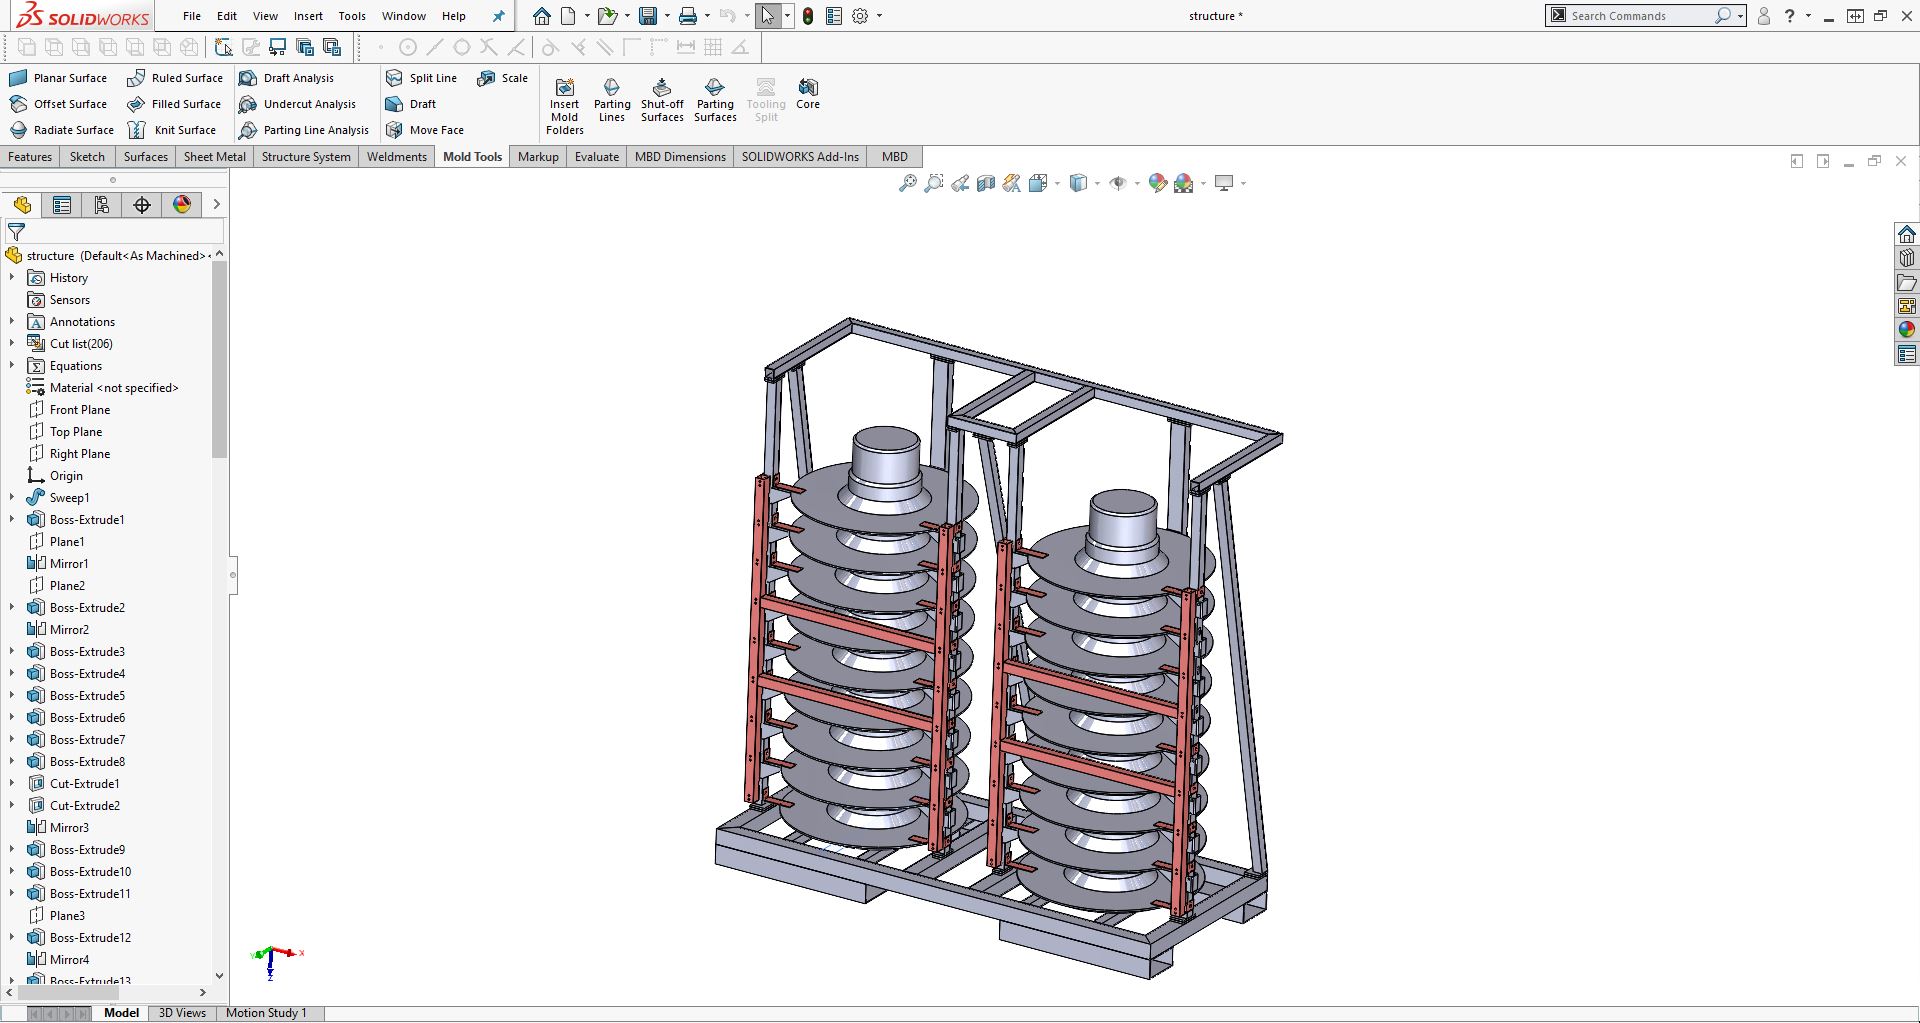Select Mirror3 in the feature tree
Image resolution: width=1920 pixels, height=1023 pixels.
(x=69, y=828)
